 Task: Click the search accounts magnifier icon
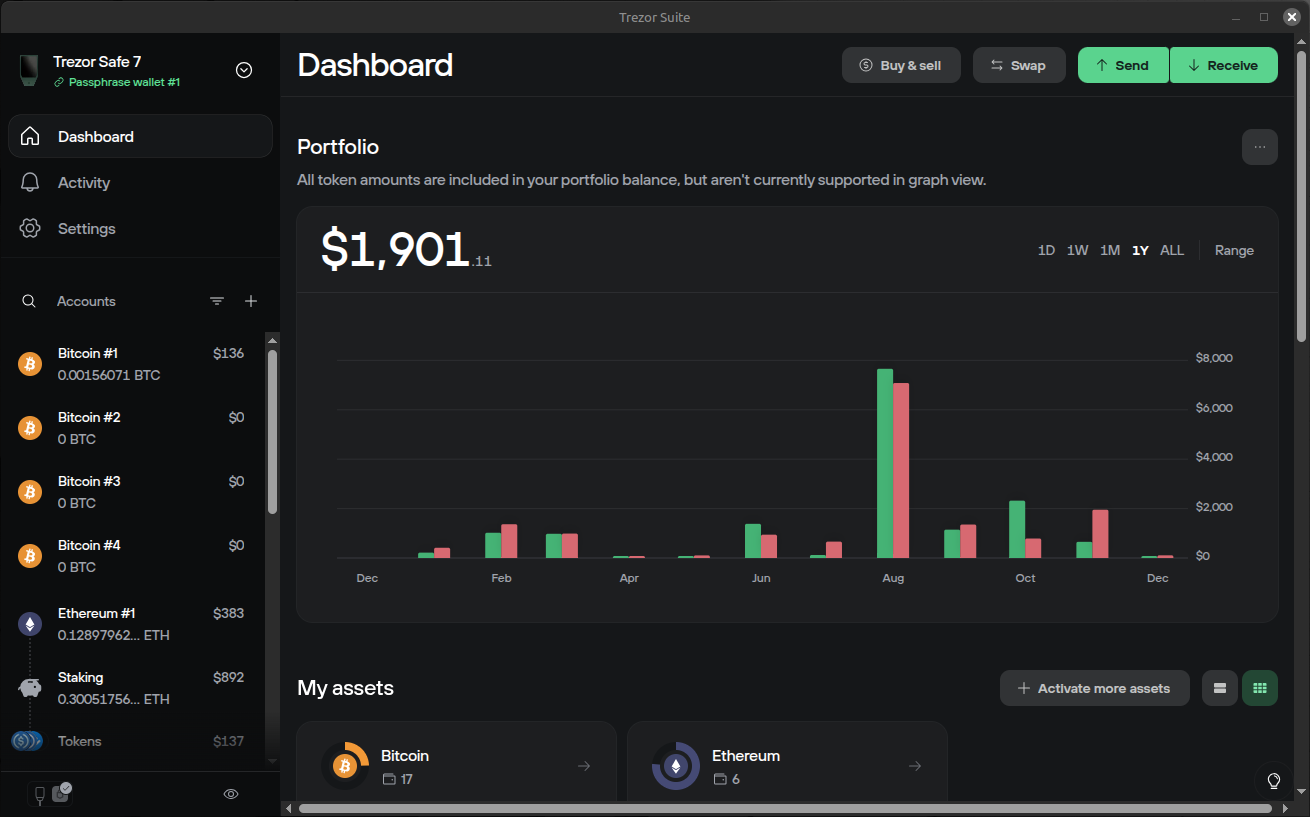[30, 301]
